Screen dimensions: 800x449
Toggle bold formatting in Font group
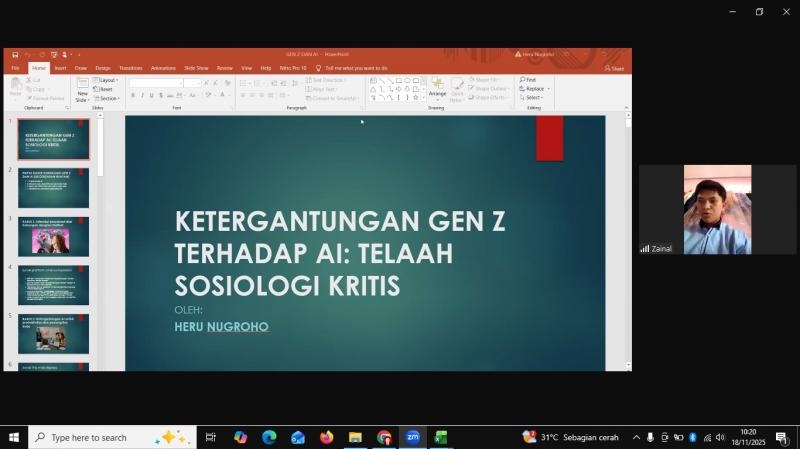[133, 96]
